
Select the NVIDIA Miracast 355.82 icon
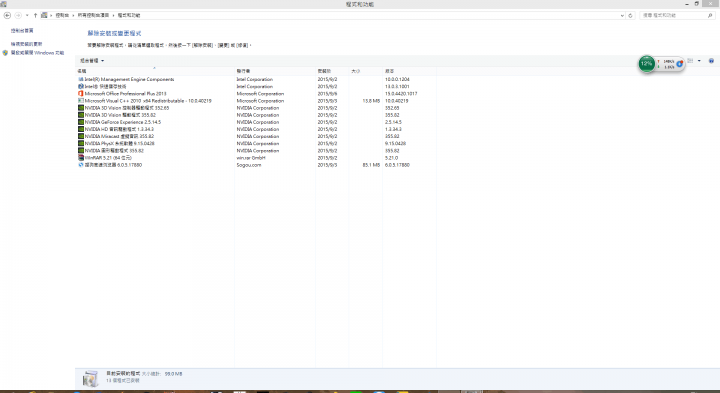81,136
